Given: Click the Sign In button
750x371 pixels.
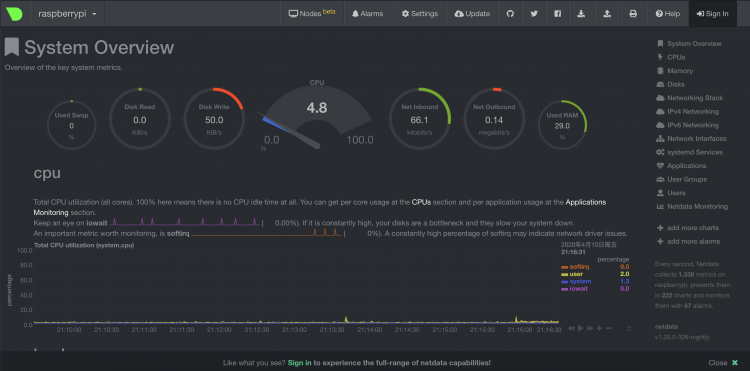Looking at the screenshot, I should (x=713, y=13).
